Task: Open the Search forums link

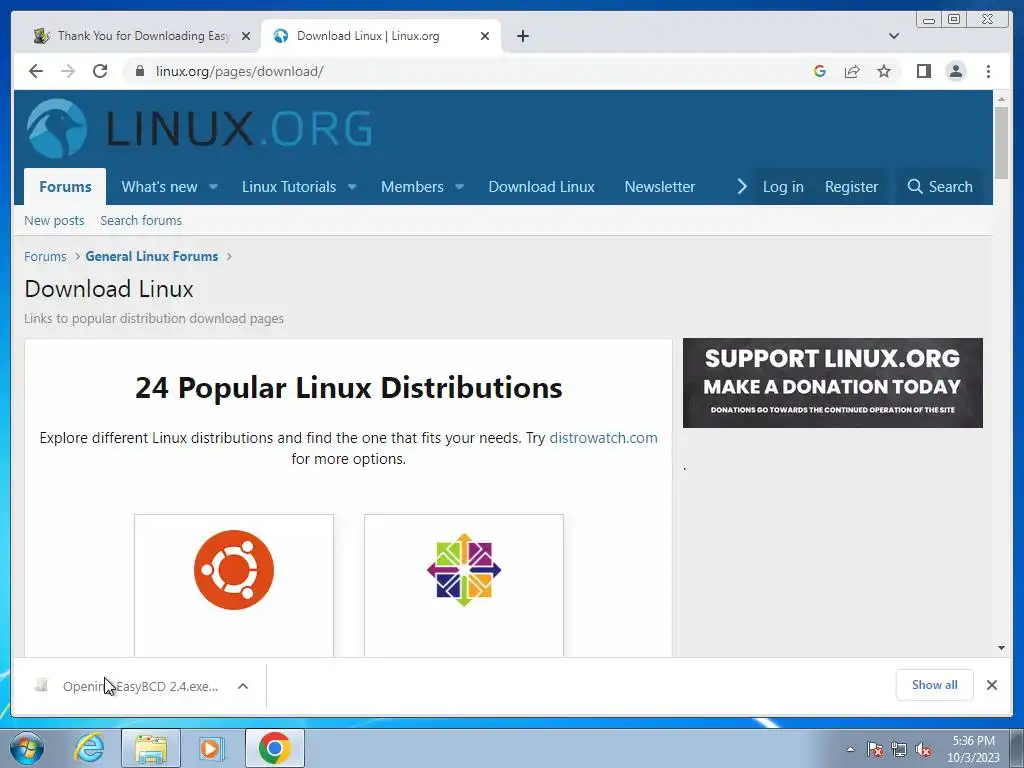Action: pyautogui.click(x=141, y=221)
